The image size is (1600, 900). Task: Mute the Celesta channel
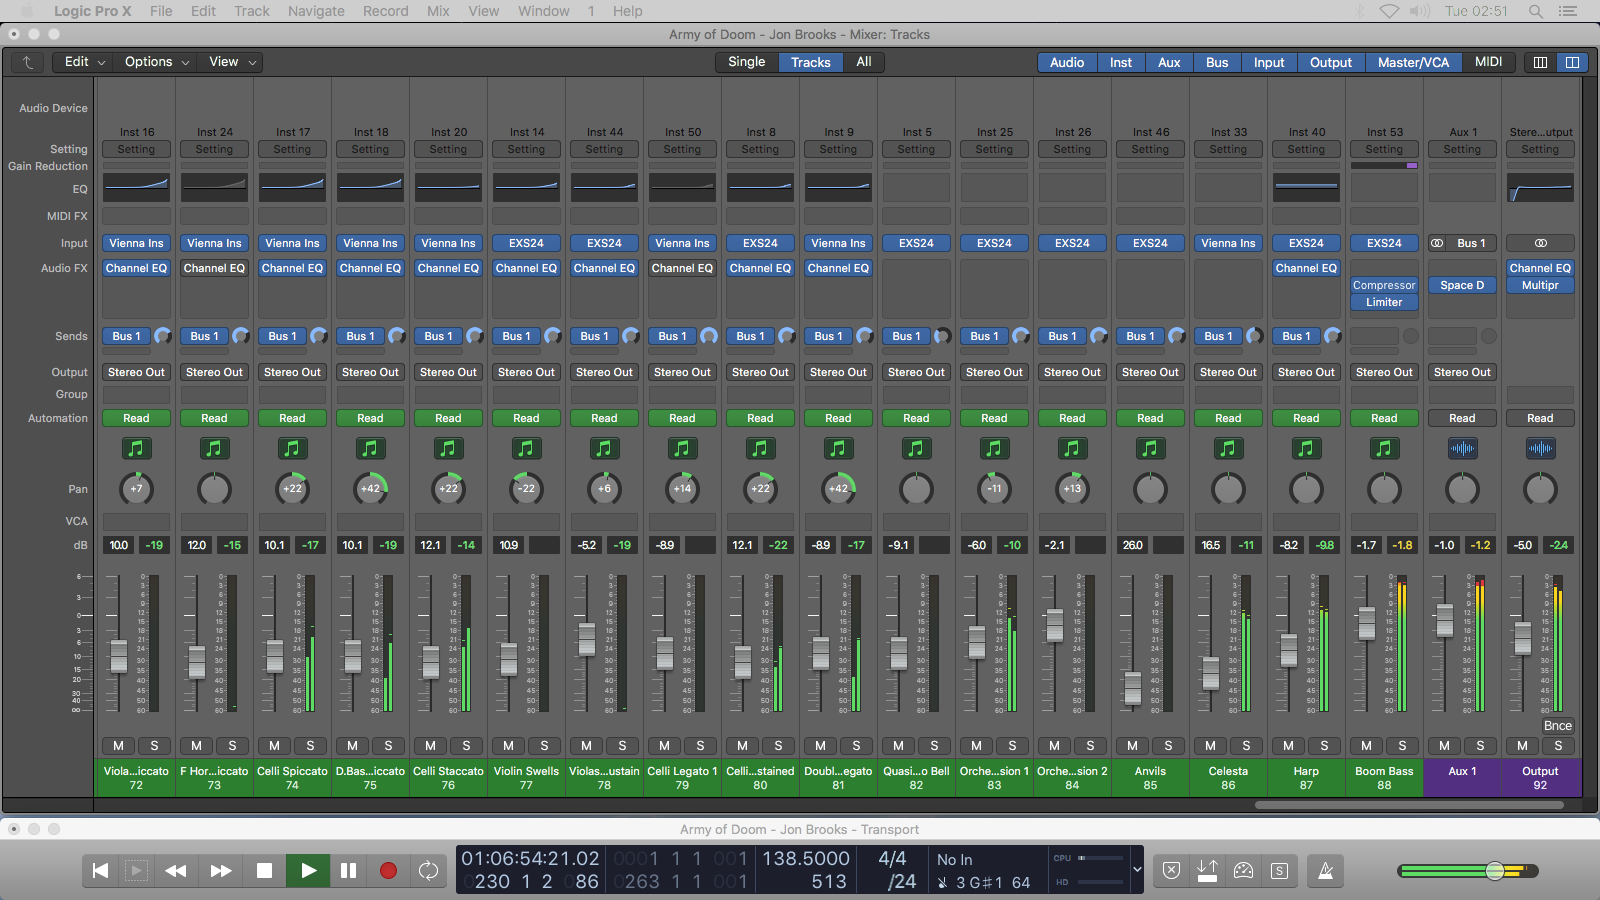tap(1209, 745)
